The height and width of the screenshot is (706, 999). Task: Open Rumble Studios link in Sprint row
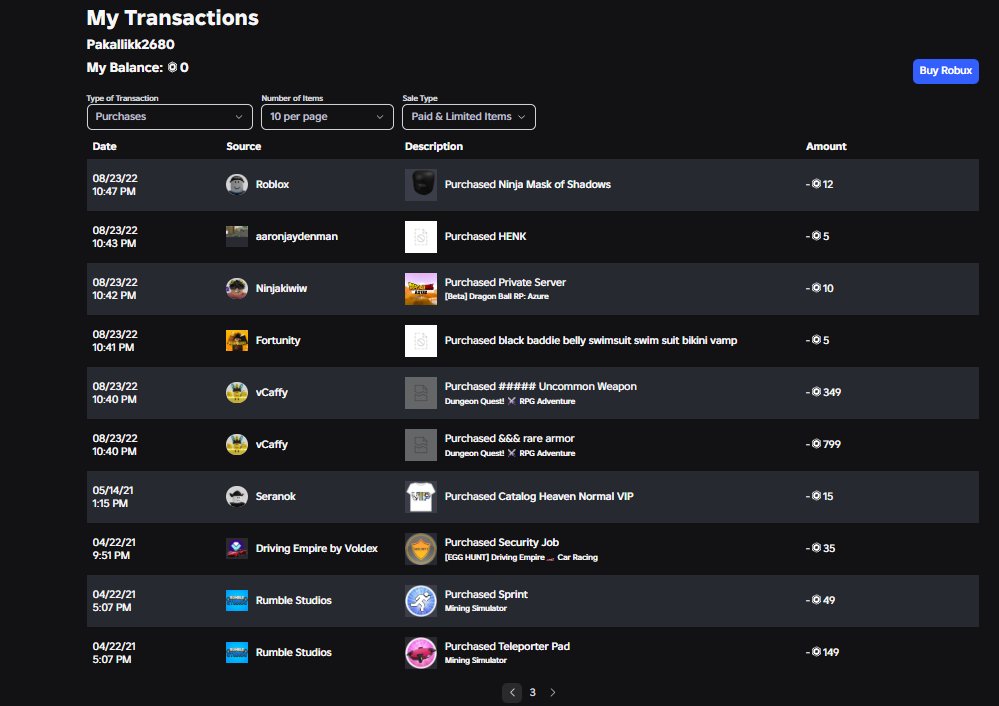point(294,600)
